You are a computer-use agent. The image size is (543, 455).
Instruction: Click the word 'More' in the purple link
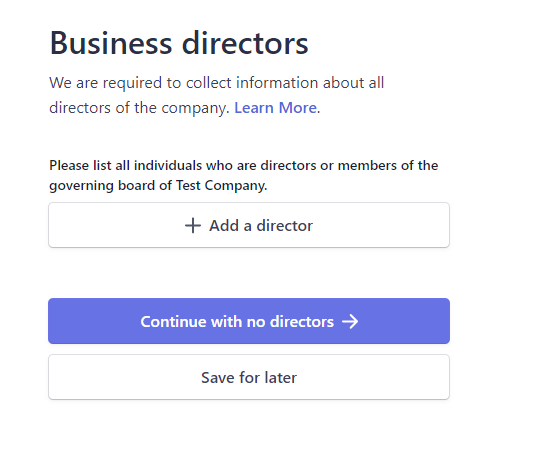(298, 108)
